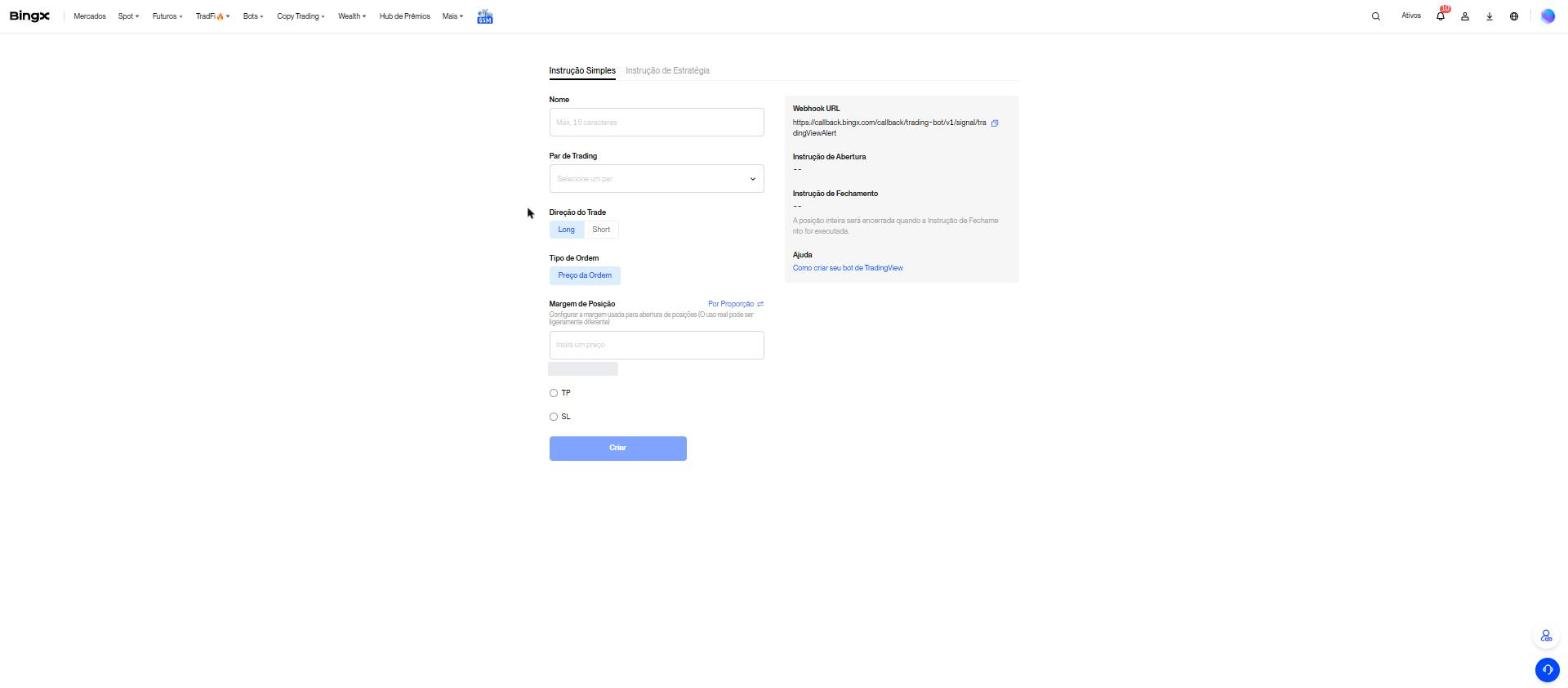Switch to Instrução Simples tab
The width and height of the screenshot is (1568, 688).
[582, 71]
